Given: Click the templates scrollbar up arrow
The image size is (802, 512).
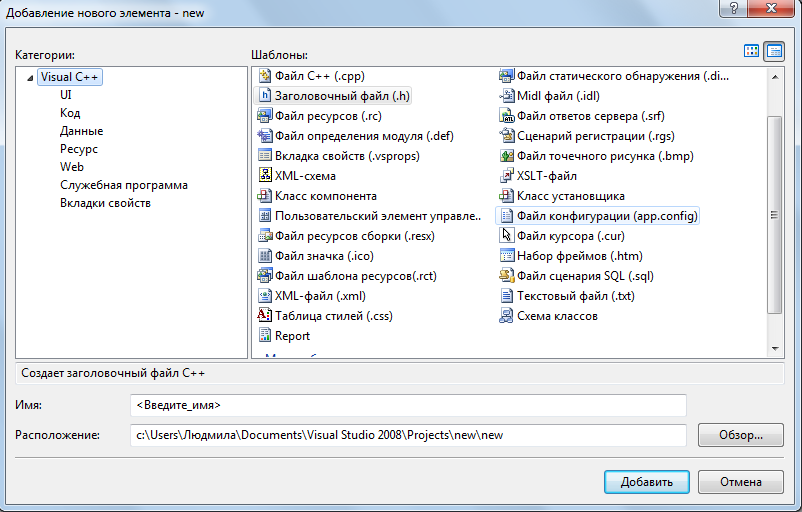Looking at the screenshot, I should tap(774, 77).
